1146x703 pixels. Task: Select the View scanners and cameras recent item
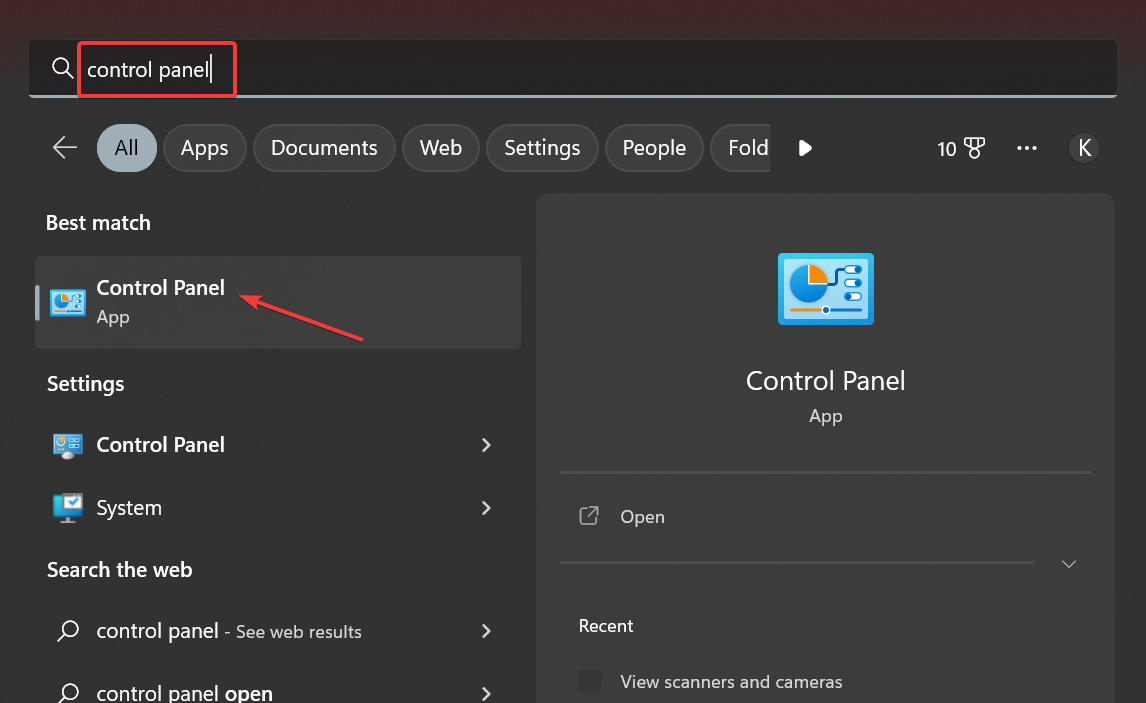point(732,681)
